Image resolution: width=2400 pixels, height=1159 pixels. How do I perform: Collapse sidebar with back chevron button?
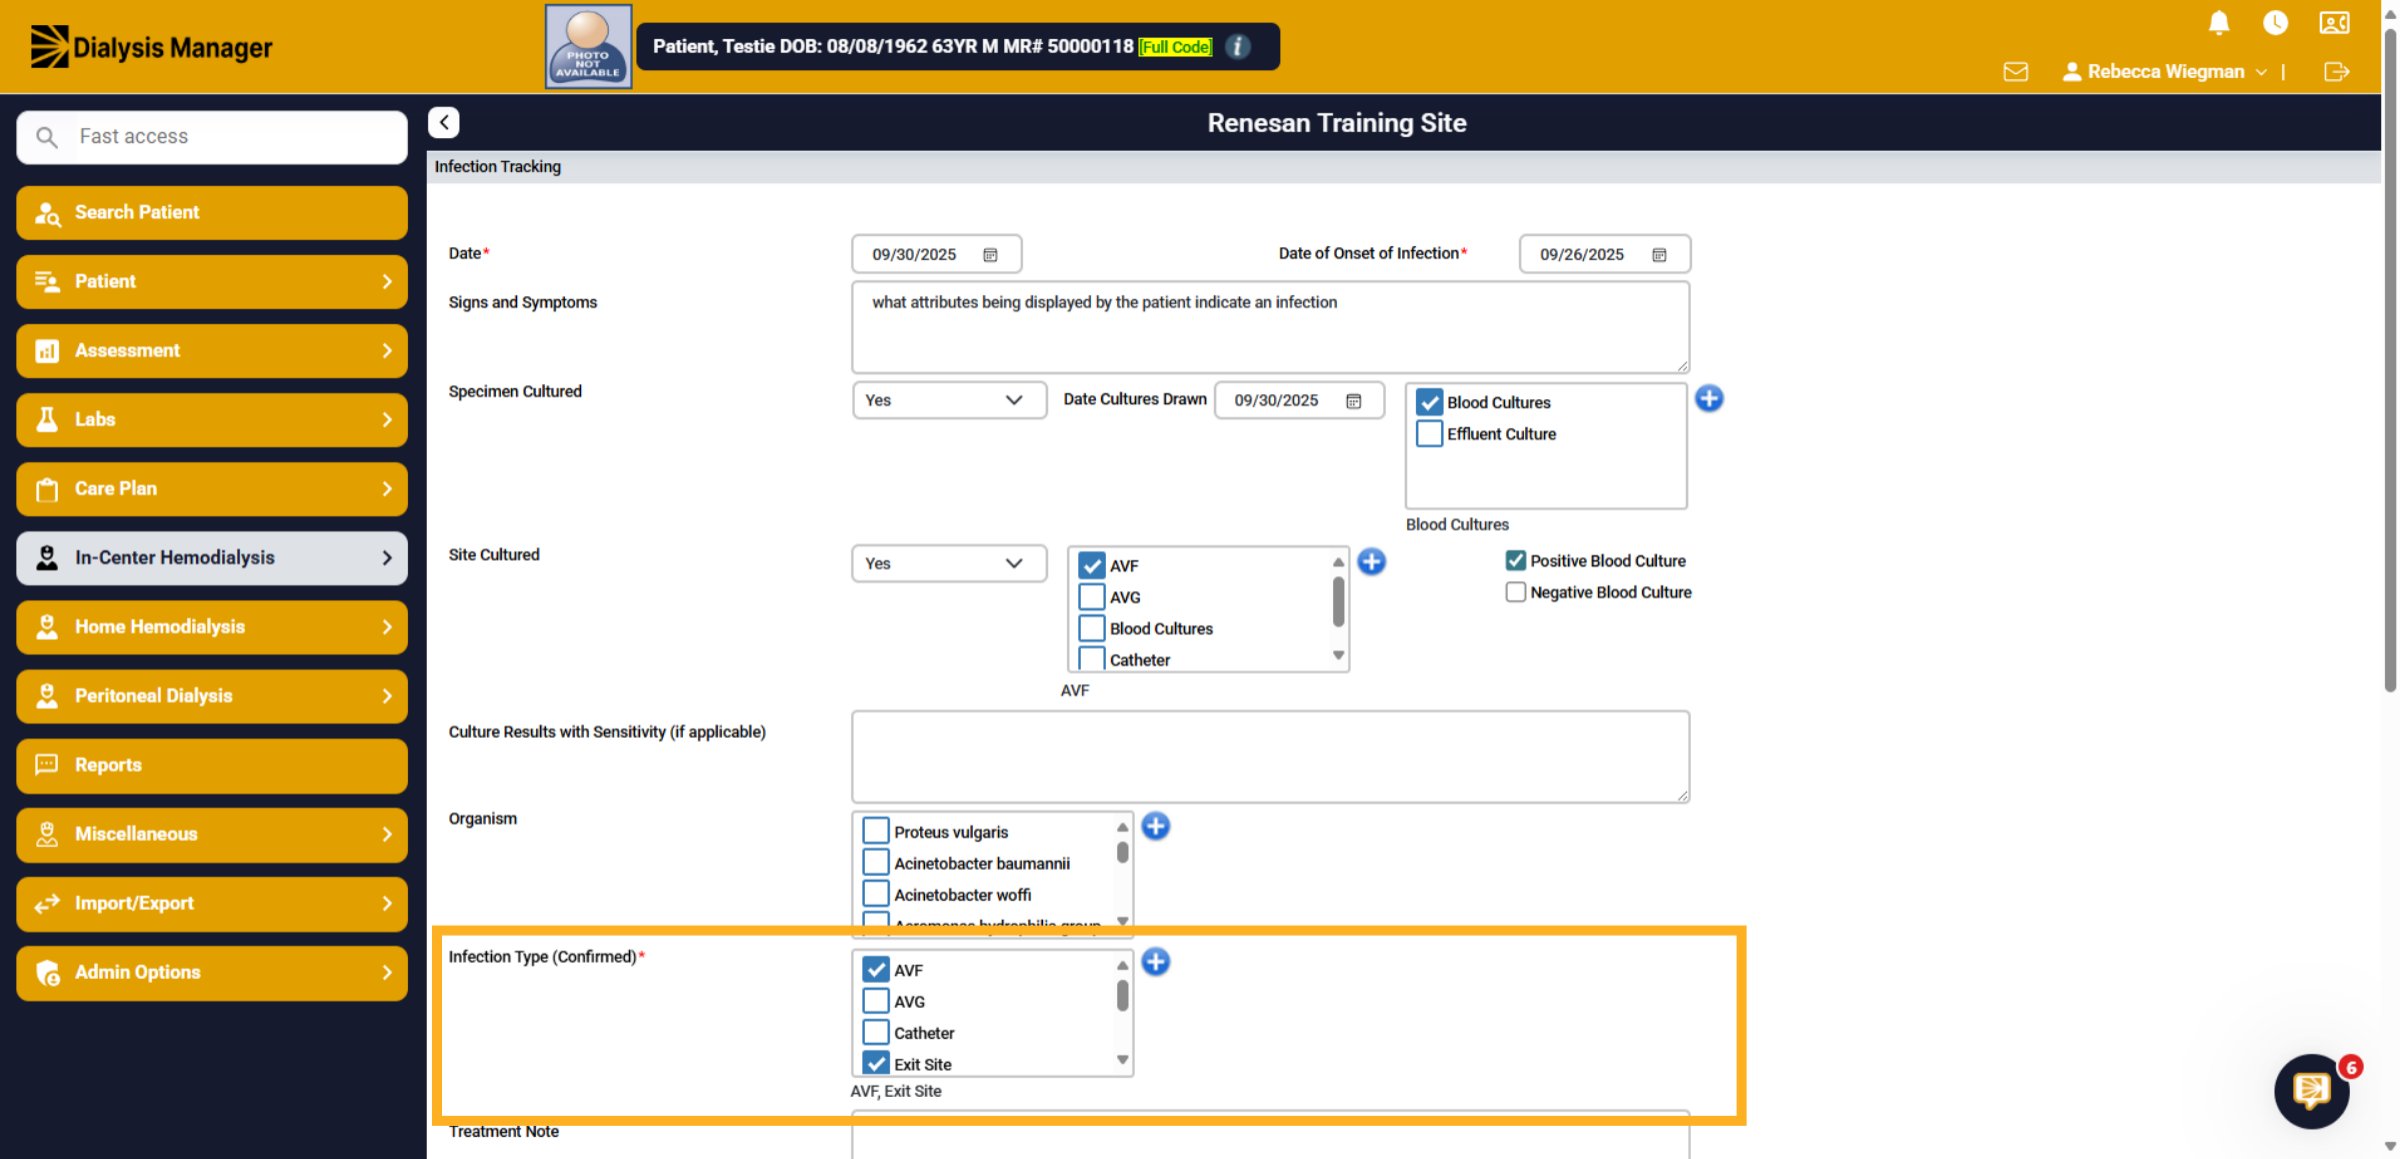pyautogui.click(x=444, y=122)
